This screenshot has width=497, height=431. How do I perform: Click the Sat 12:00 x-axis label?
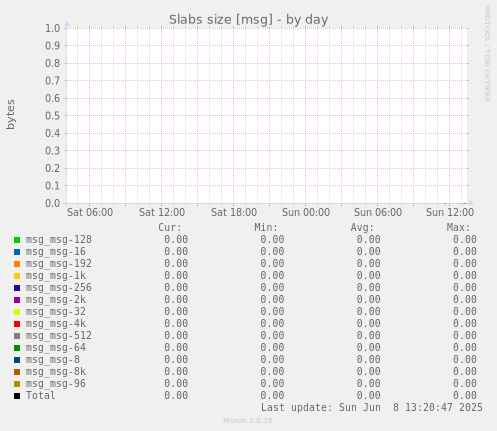point(162,212)
